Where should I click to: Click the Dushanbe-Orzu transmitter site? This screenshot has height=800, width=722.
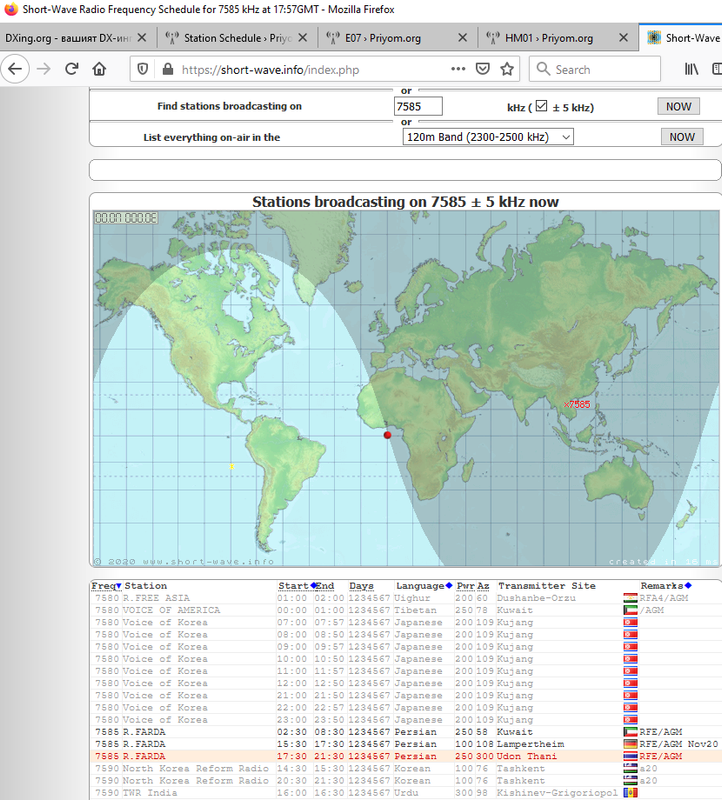click(x=536, y=598)
